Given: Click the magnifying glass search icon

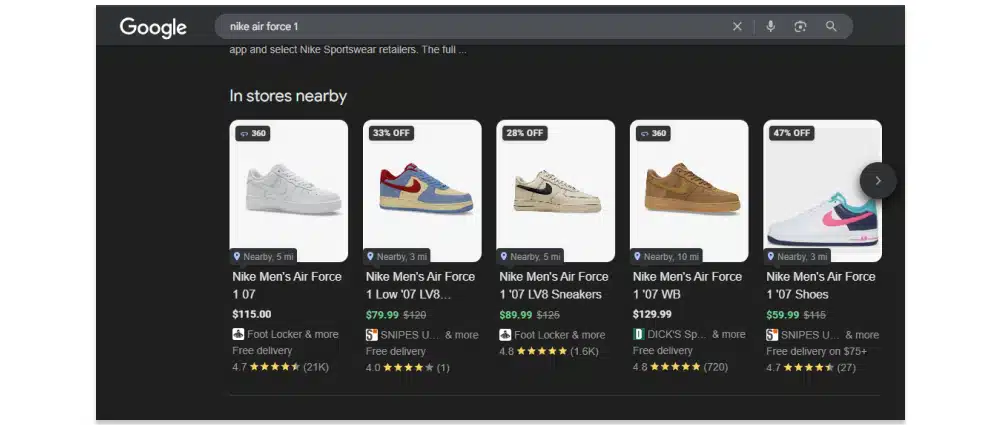Looking at the screenshot, I should point(831,27).
